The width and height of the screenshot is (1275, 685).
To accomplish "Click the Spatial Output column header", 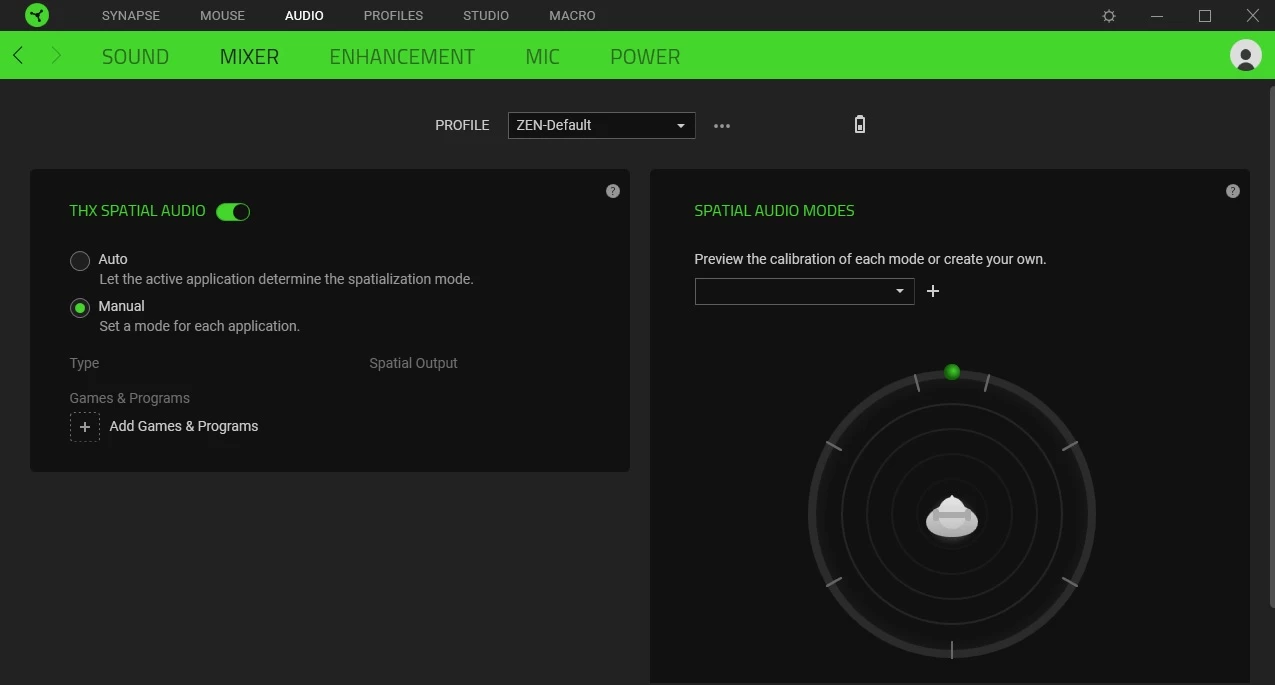I will (x=413, y=363).
